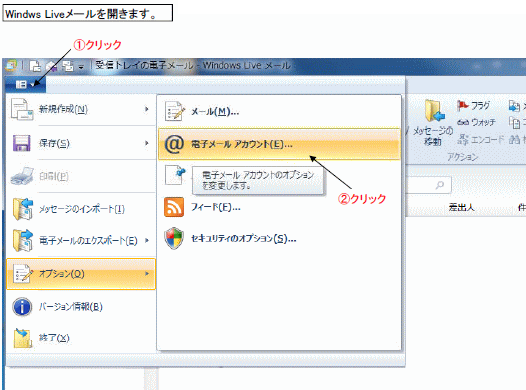
Task: Sort by the 差出人 column header
Action: pyautogui.click(x=461, y=207)
